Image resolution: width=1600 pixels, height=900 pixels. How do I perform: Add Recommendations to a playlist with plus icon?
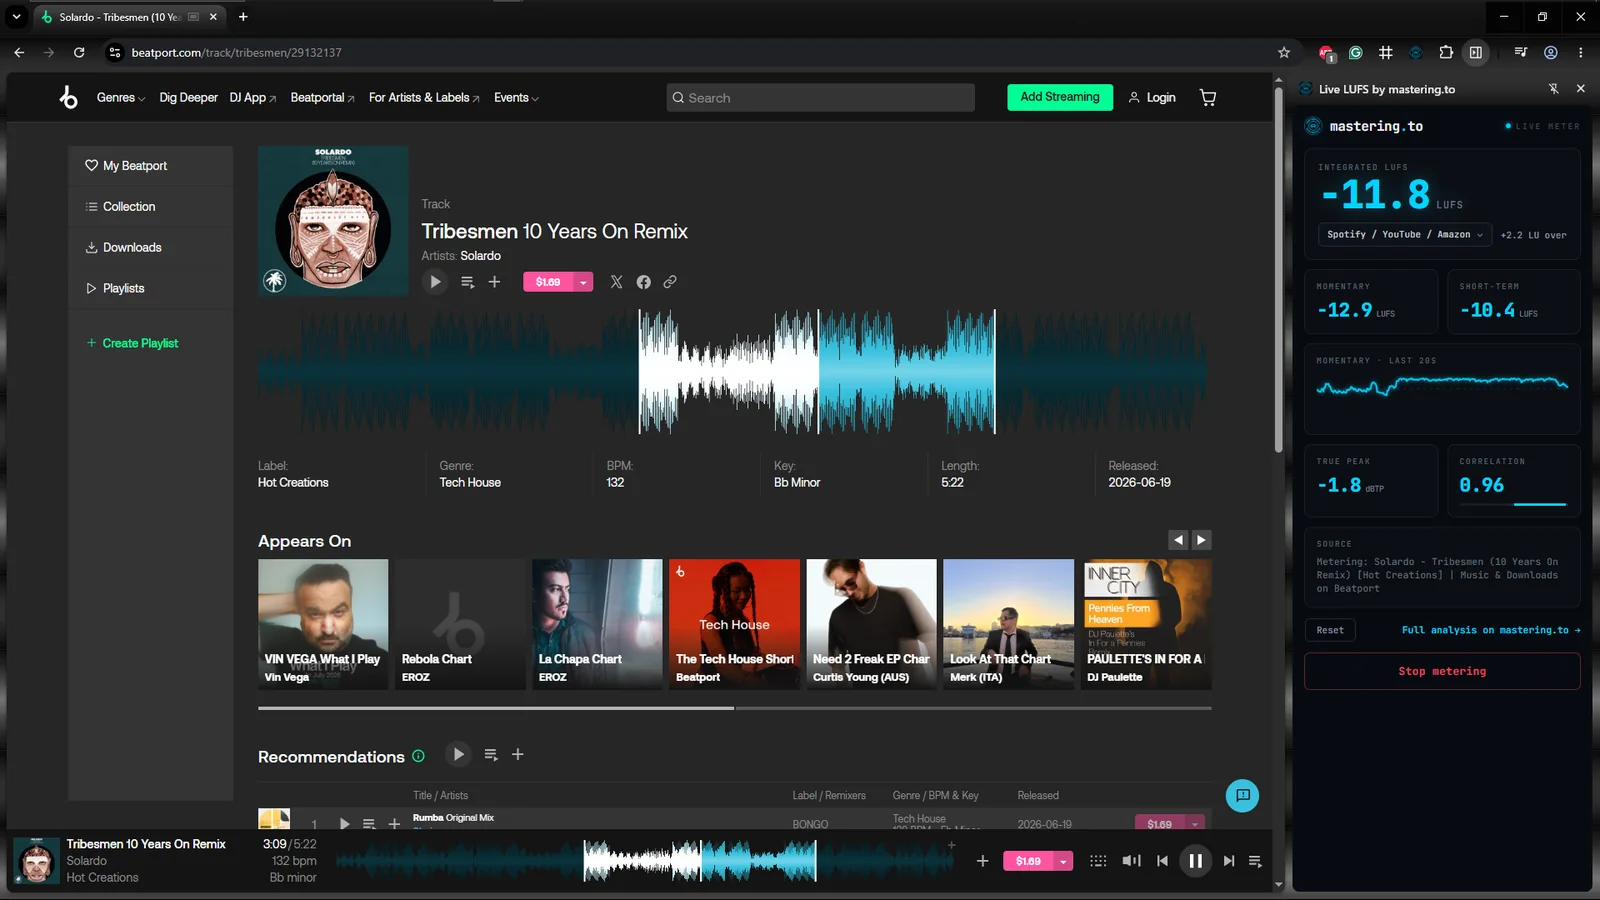pos(518,754)
